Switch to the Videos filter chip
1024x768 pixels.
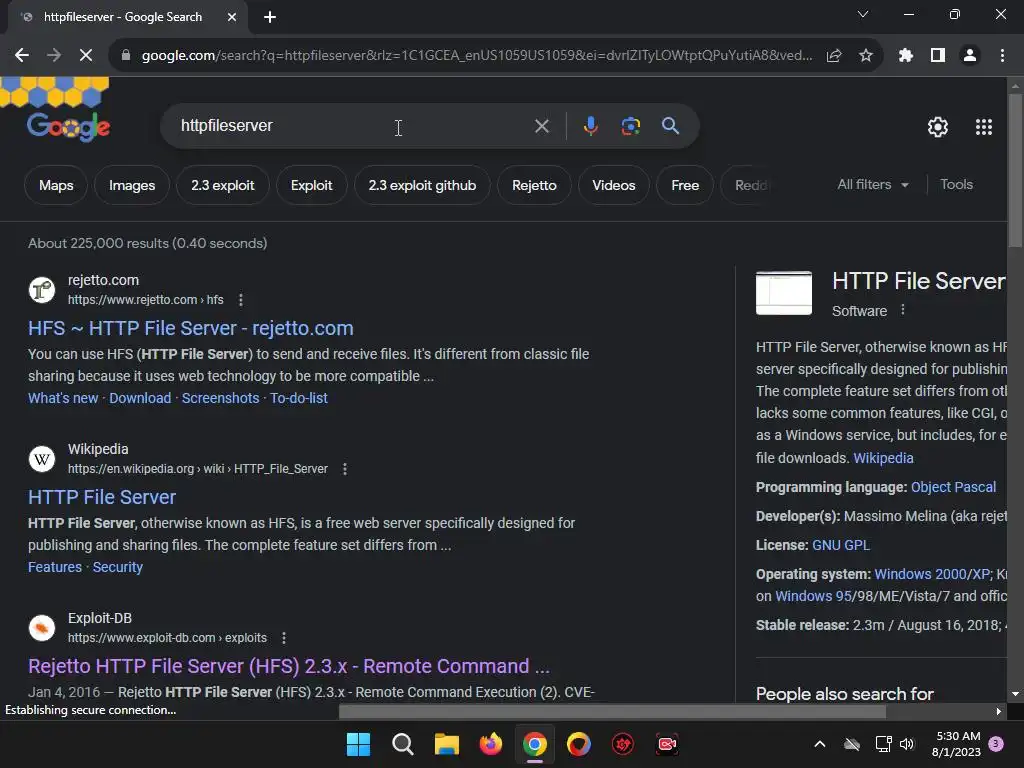pyautogui.click(x=614, y=185)
